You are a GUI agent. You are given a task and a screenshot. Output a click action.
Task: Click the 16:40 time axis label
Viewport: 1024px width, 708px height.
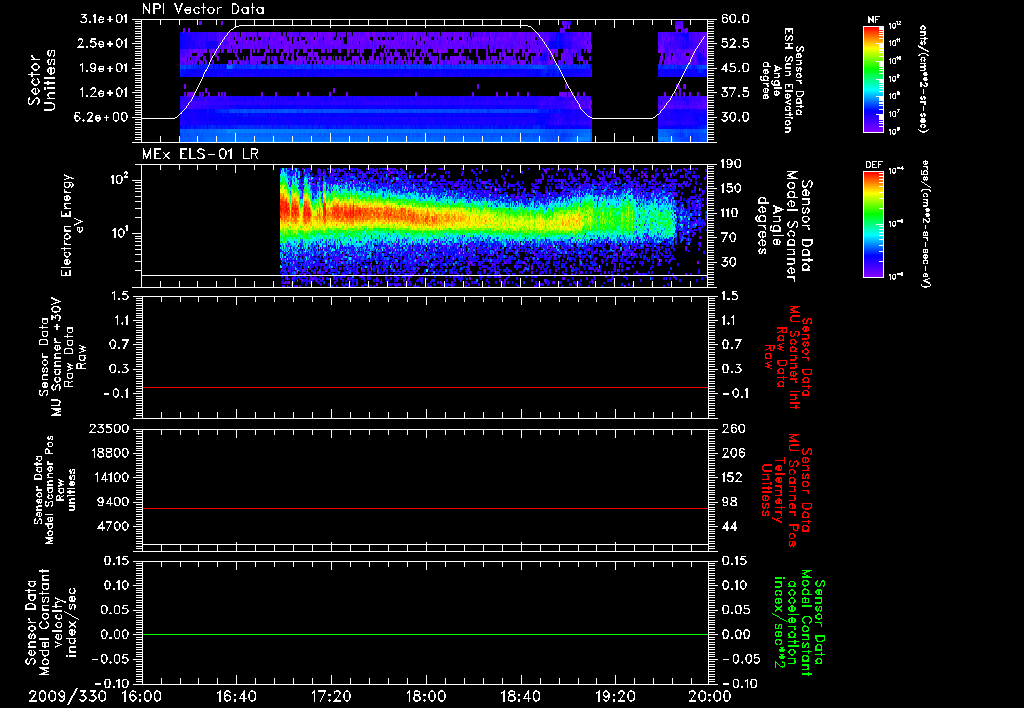click(236, 696)
